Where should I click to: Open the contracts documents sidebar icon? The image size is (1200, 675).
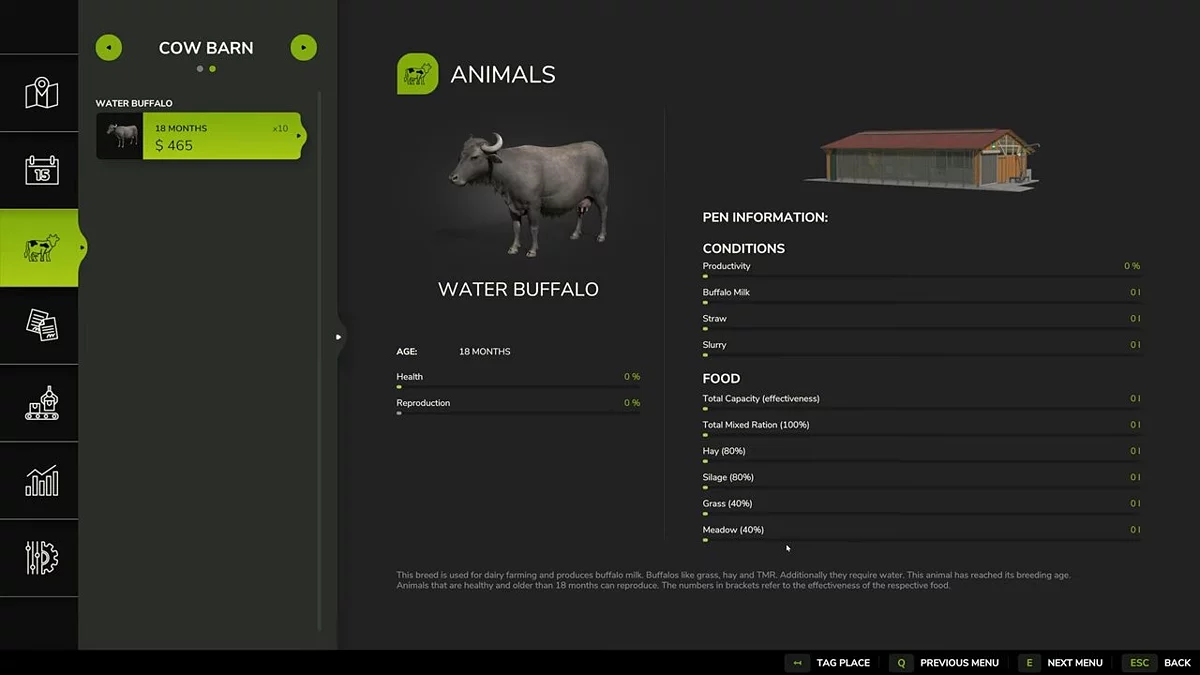coord(41,325)
